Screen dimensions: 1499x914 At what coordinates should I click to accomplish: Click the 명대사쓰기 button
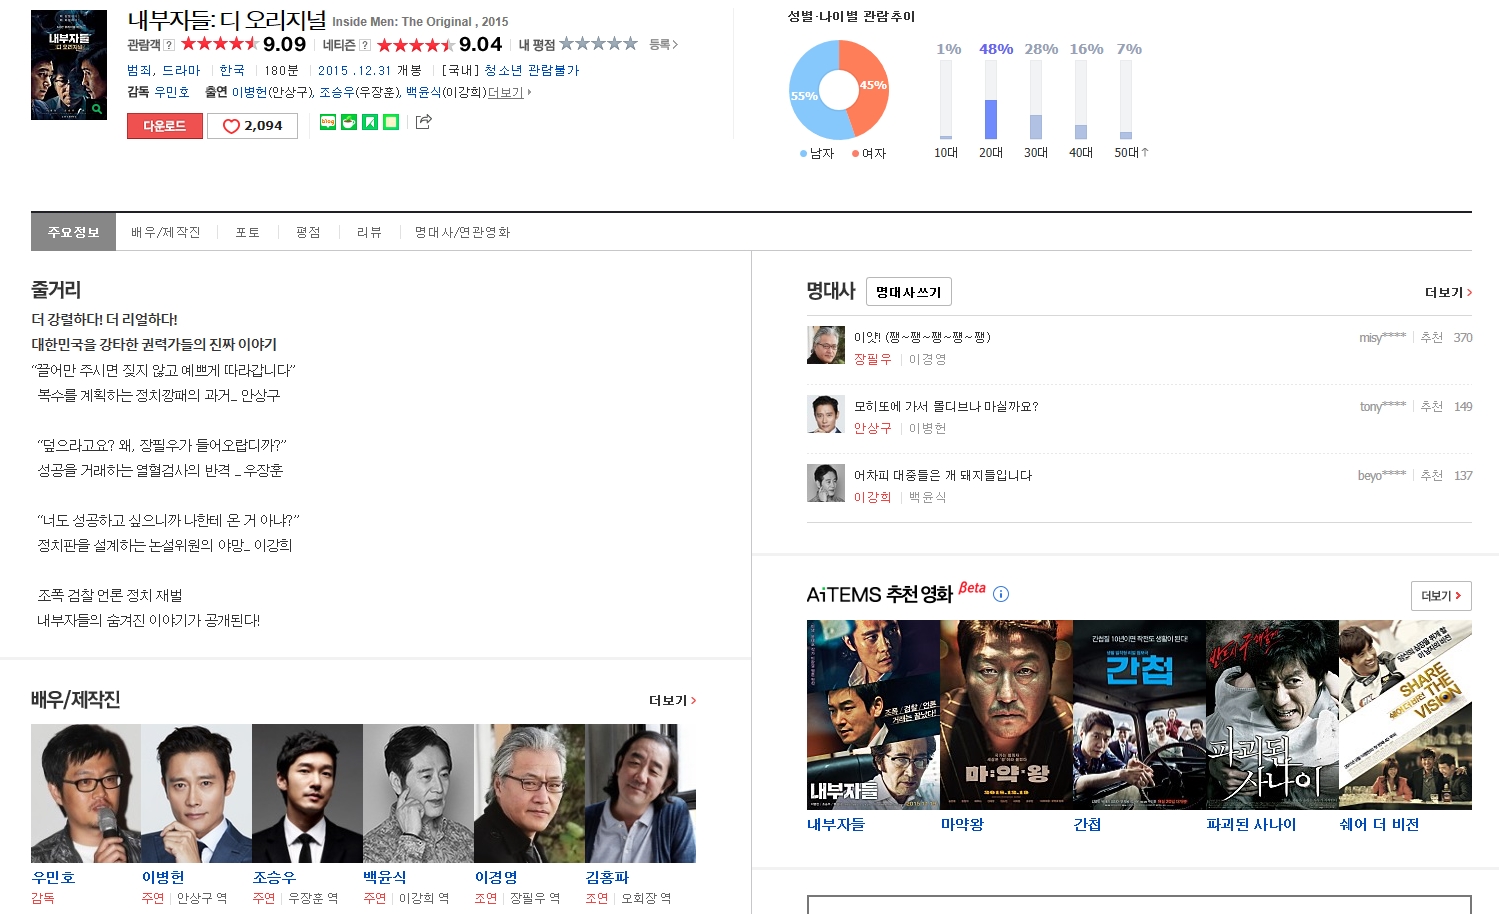click(908, 292)
